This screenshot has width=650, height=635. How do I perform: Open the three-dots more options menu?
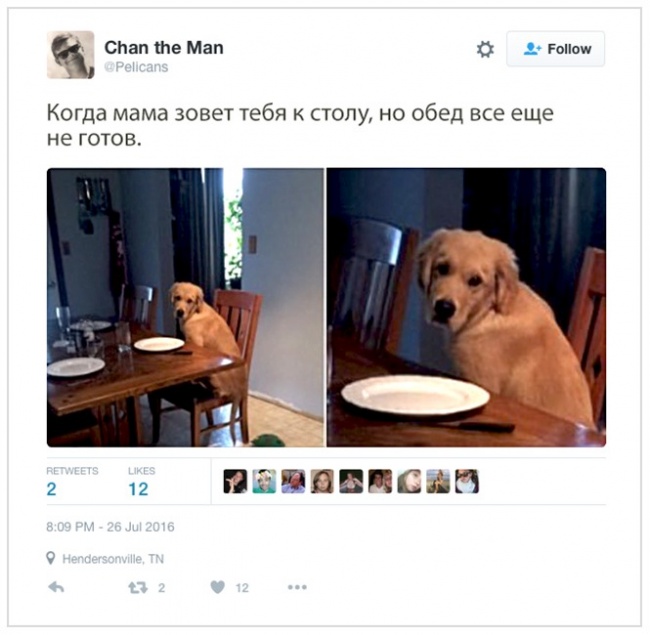(297, 587)
